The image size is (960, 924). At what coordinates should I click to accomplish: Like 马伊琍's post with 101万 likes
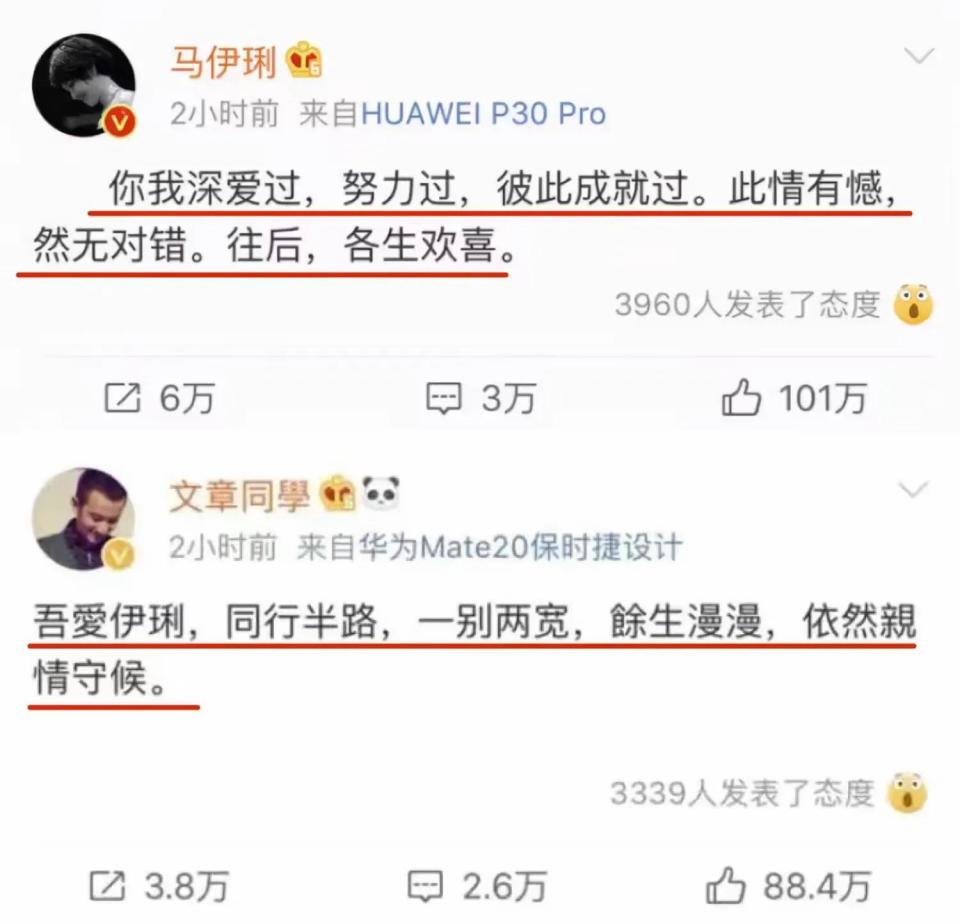click(794, 398)
